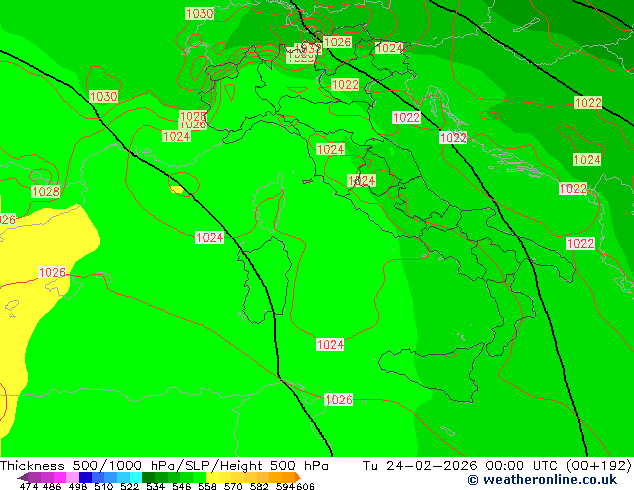634x490 pixels.
Task: Click the darkest green legend swatch
Action: (148, 477)
